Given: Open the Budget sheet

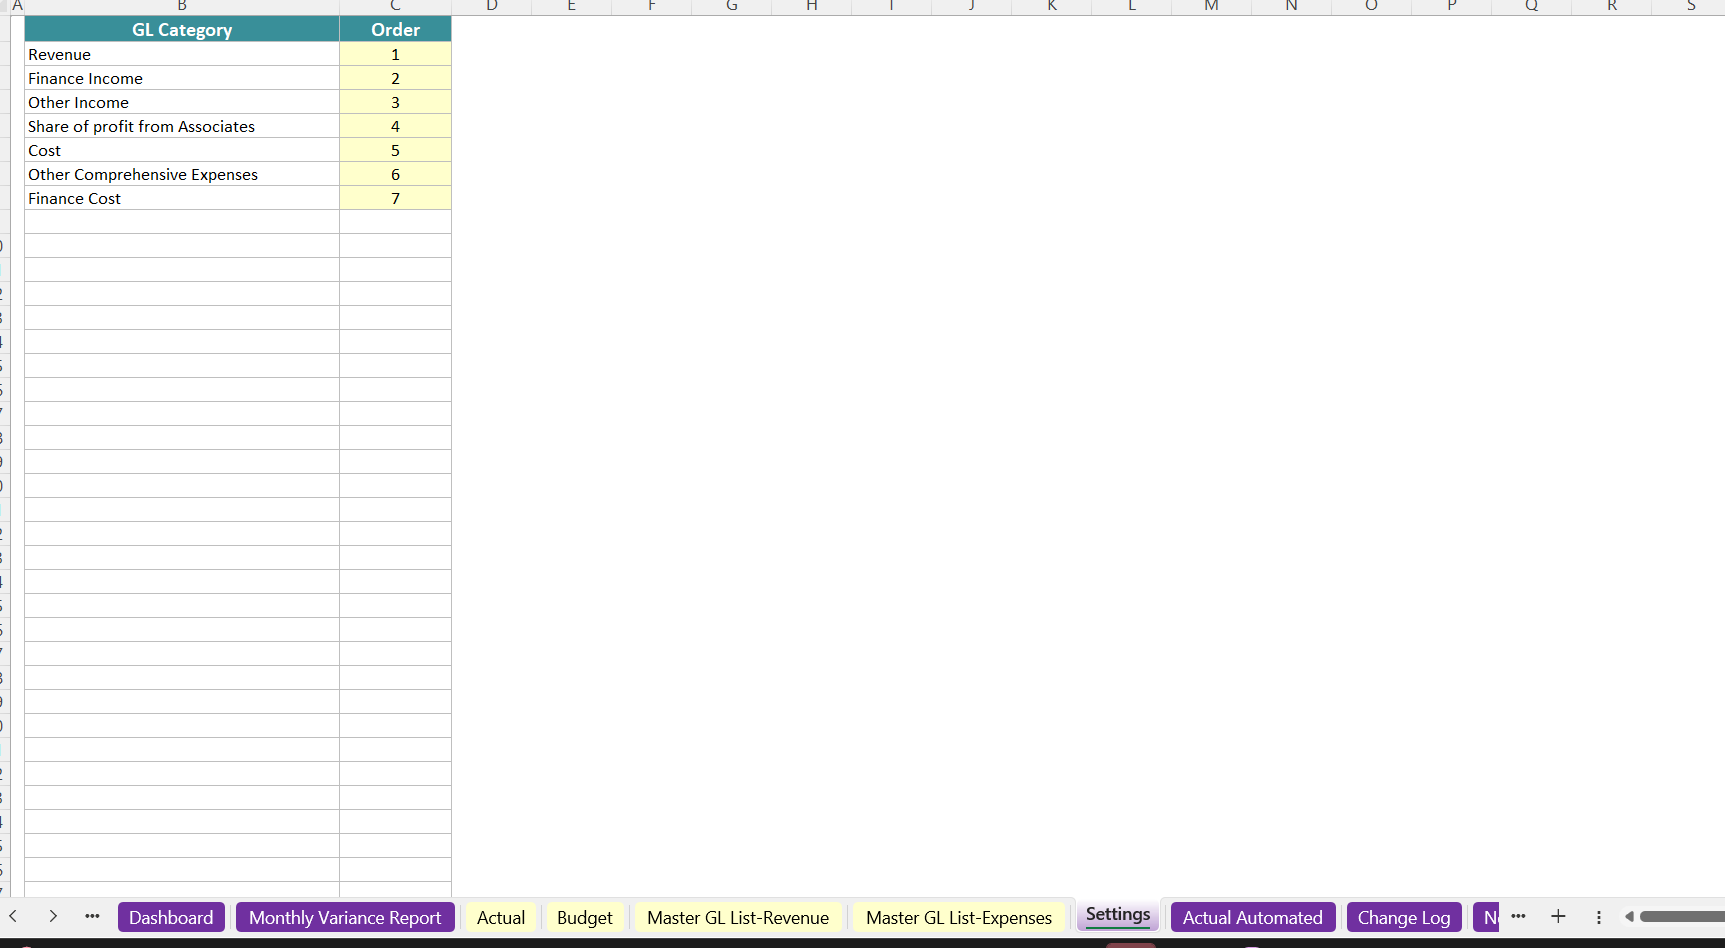Looking at the screenshot, I should pyautogui.click(x=584, y=917).
